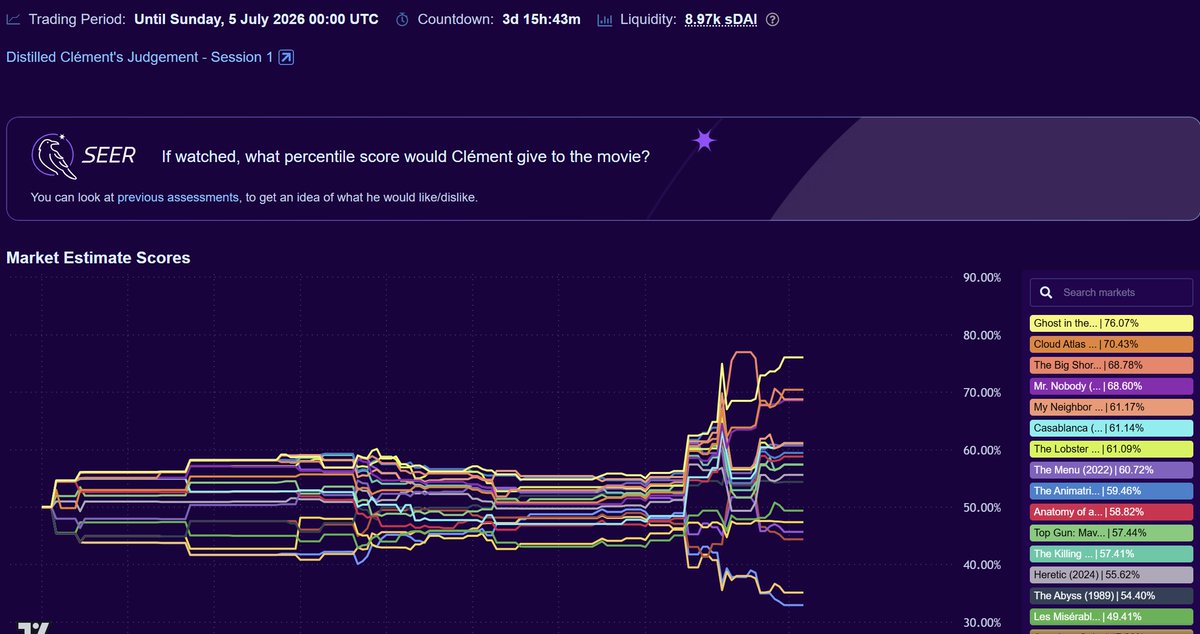Select Mr. Nobody 68.60% market

coord(1111,386)
